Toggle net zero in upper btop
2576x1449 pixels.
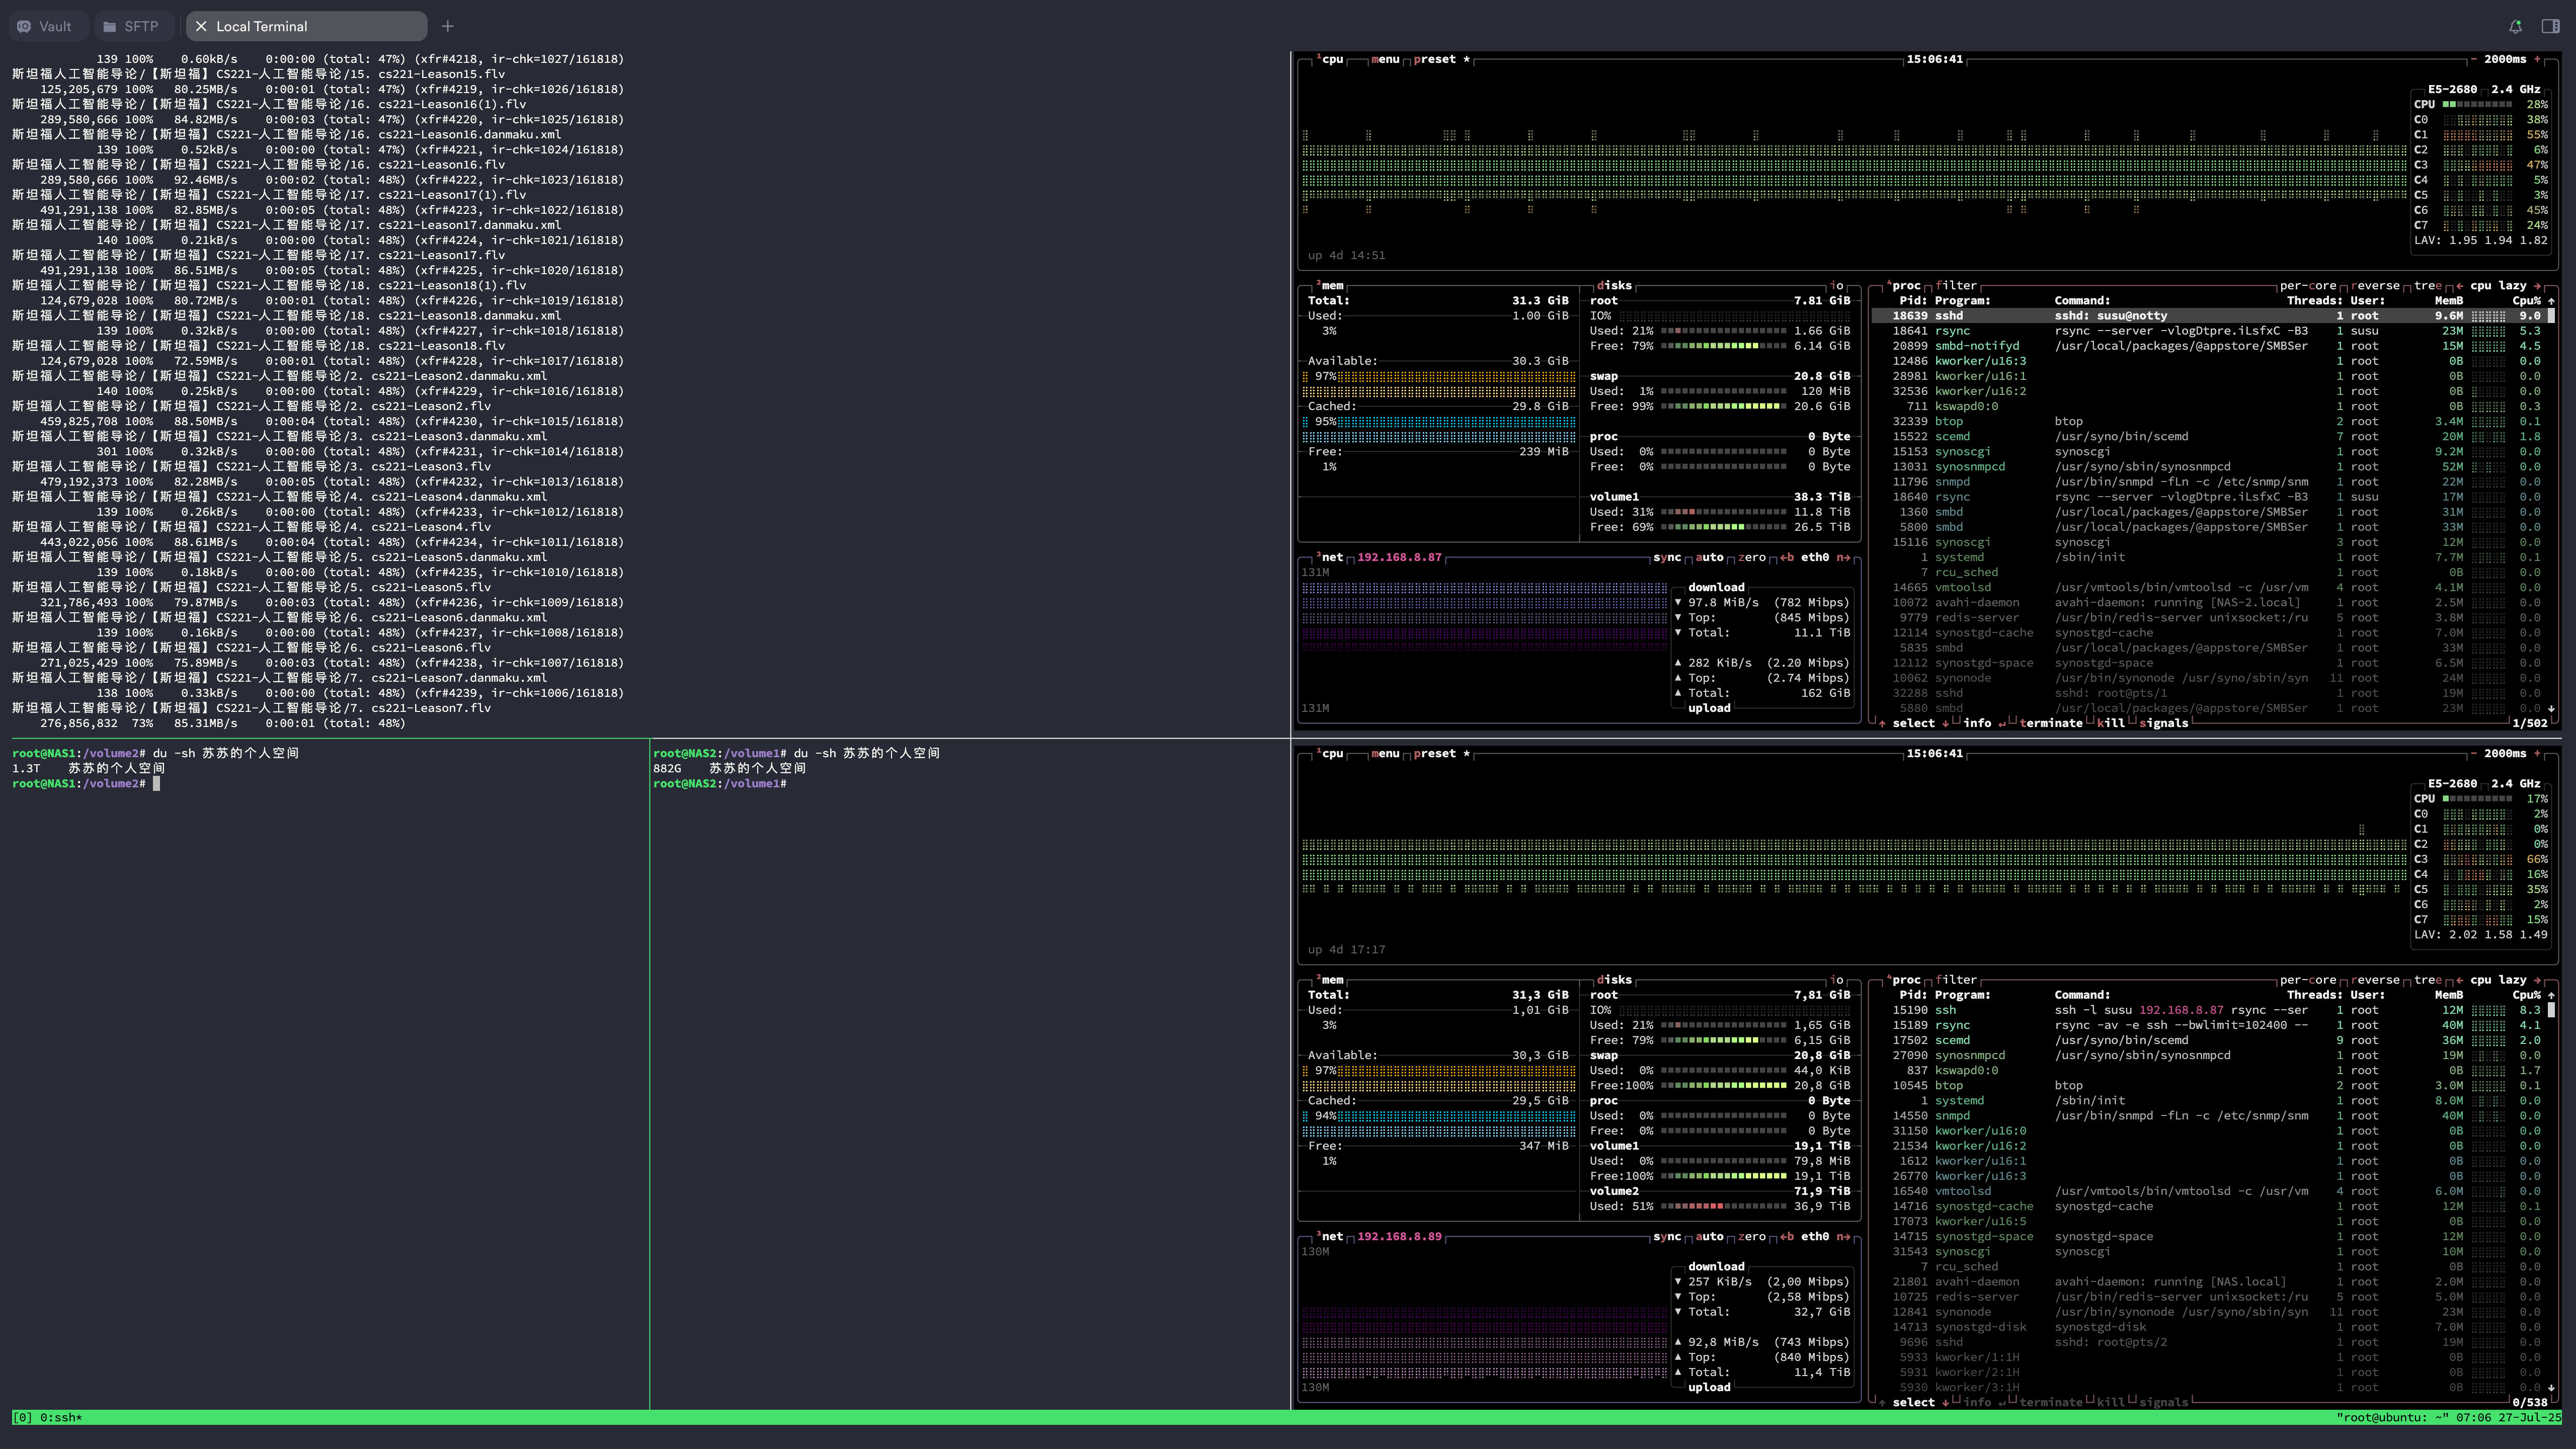tap(1752, 557)
